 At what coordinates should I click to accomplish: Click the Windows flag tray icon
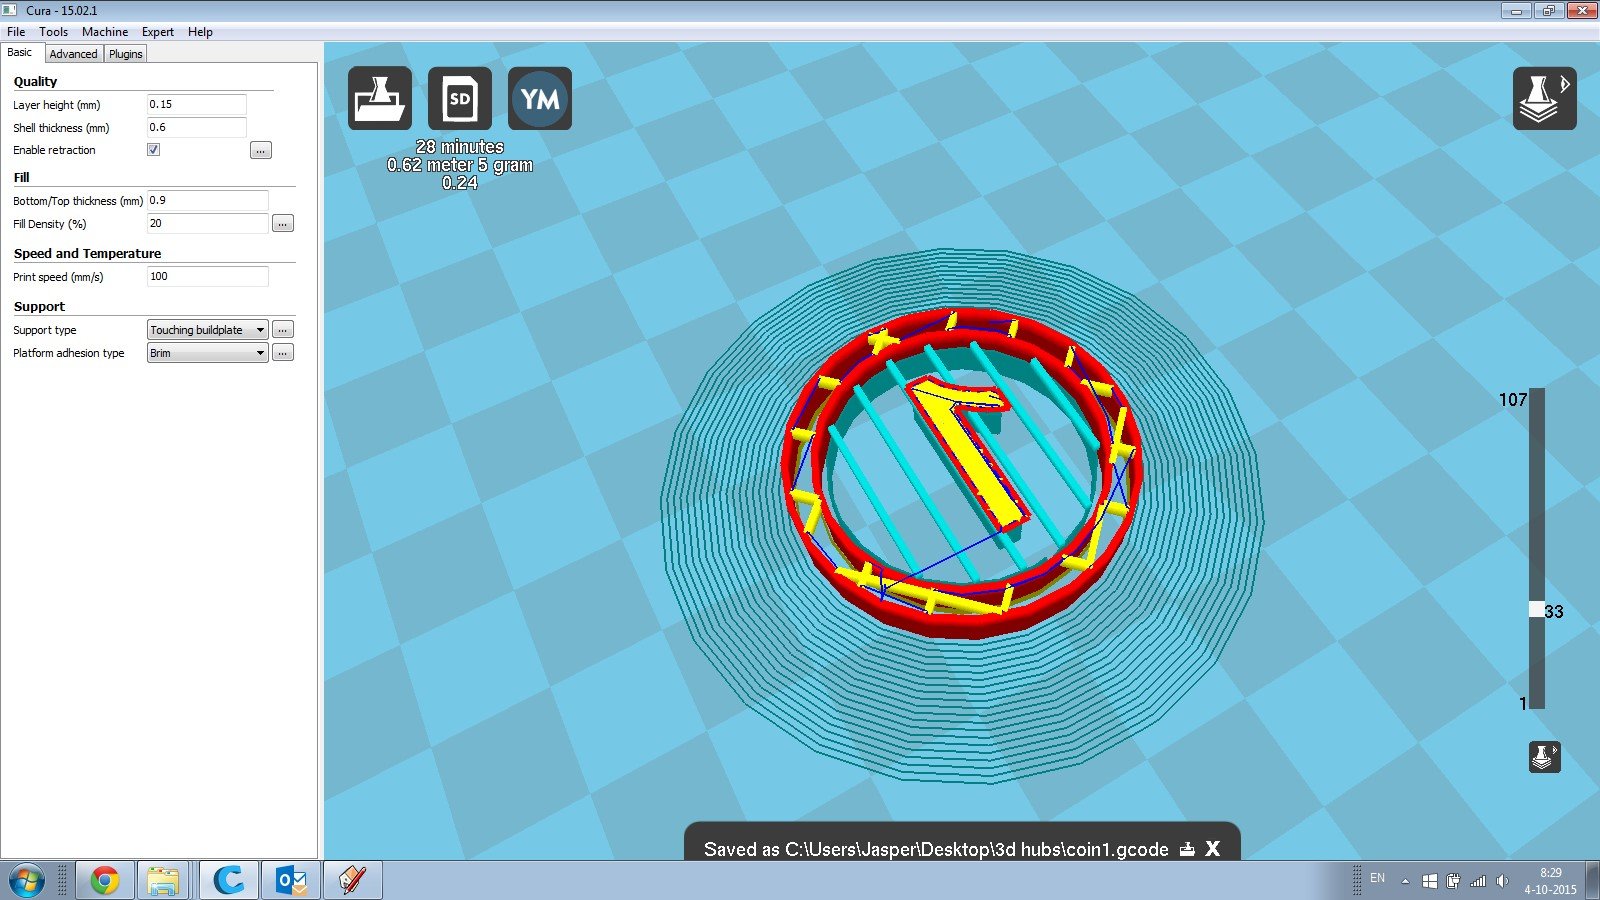(x=1430, y=881)
